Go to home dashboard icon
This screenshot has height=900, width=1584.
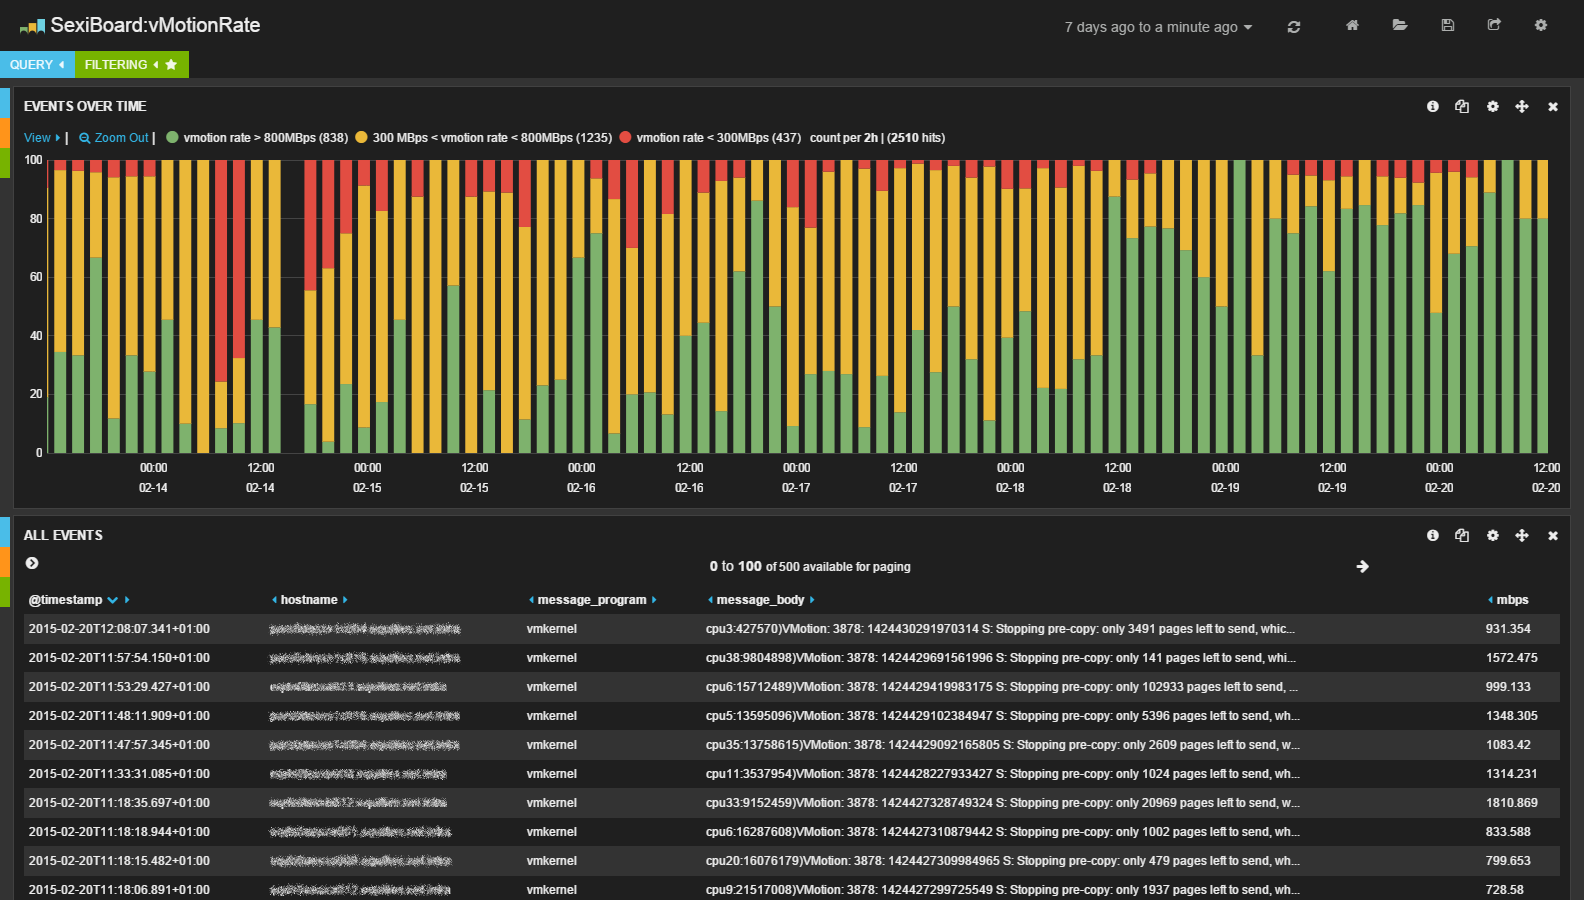(1352, 25)
